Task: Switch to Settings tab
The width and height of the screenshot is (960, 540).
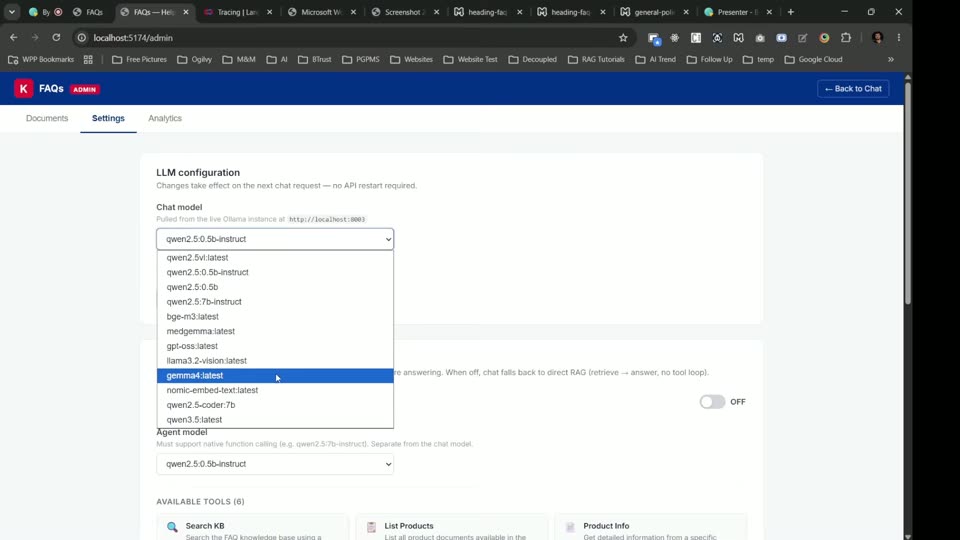Action: (x=108, y=118)
